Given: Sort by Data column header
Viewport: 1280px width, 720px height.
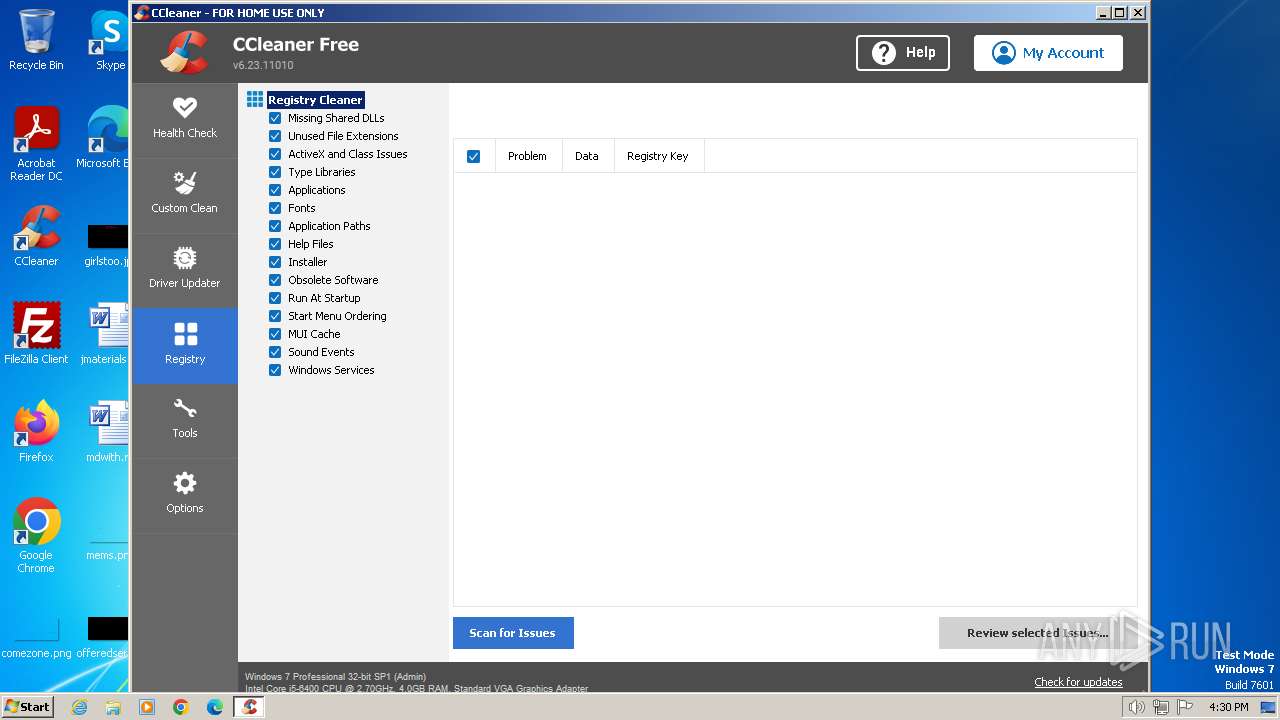Looking at the screenshot, I should 587,156.
